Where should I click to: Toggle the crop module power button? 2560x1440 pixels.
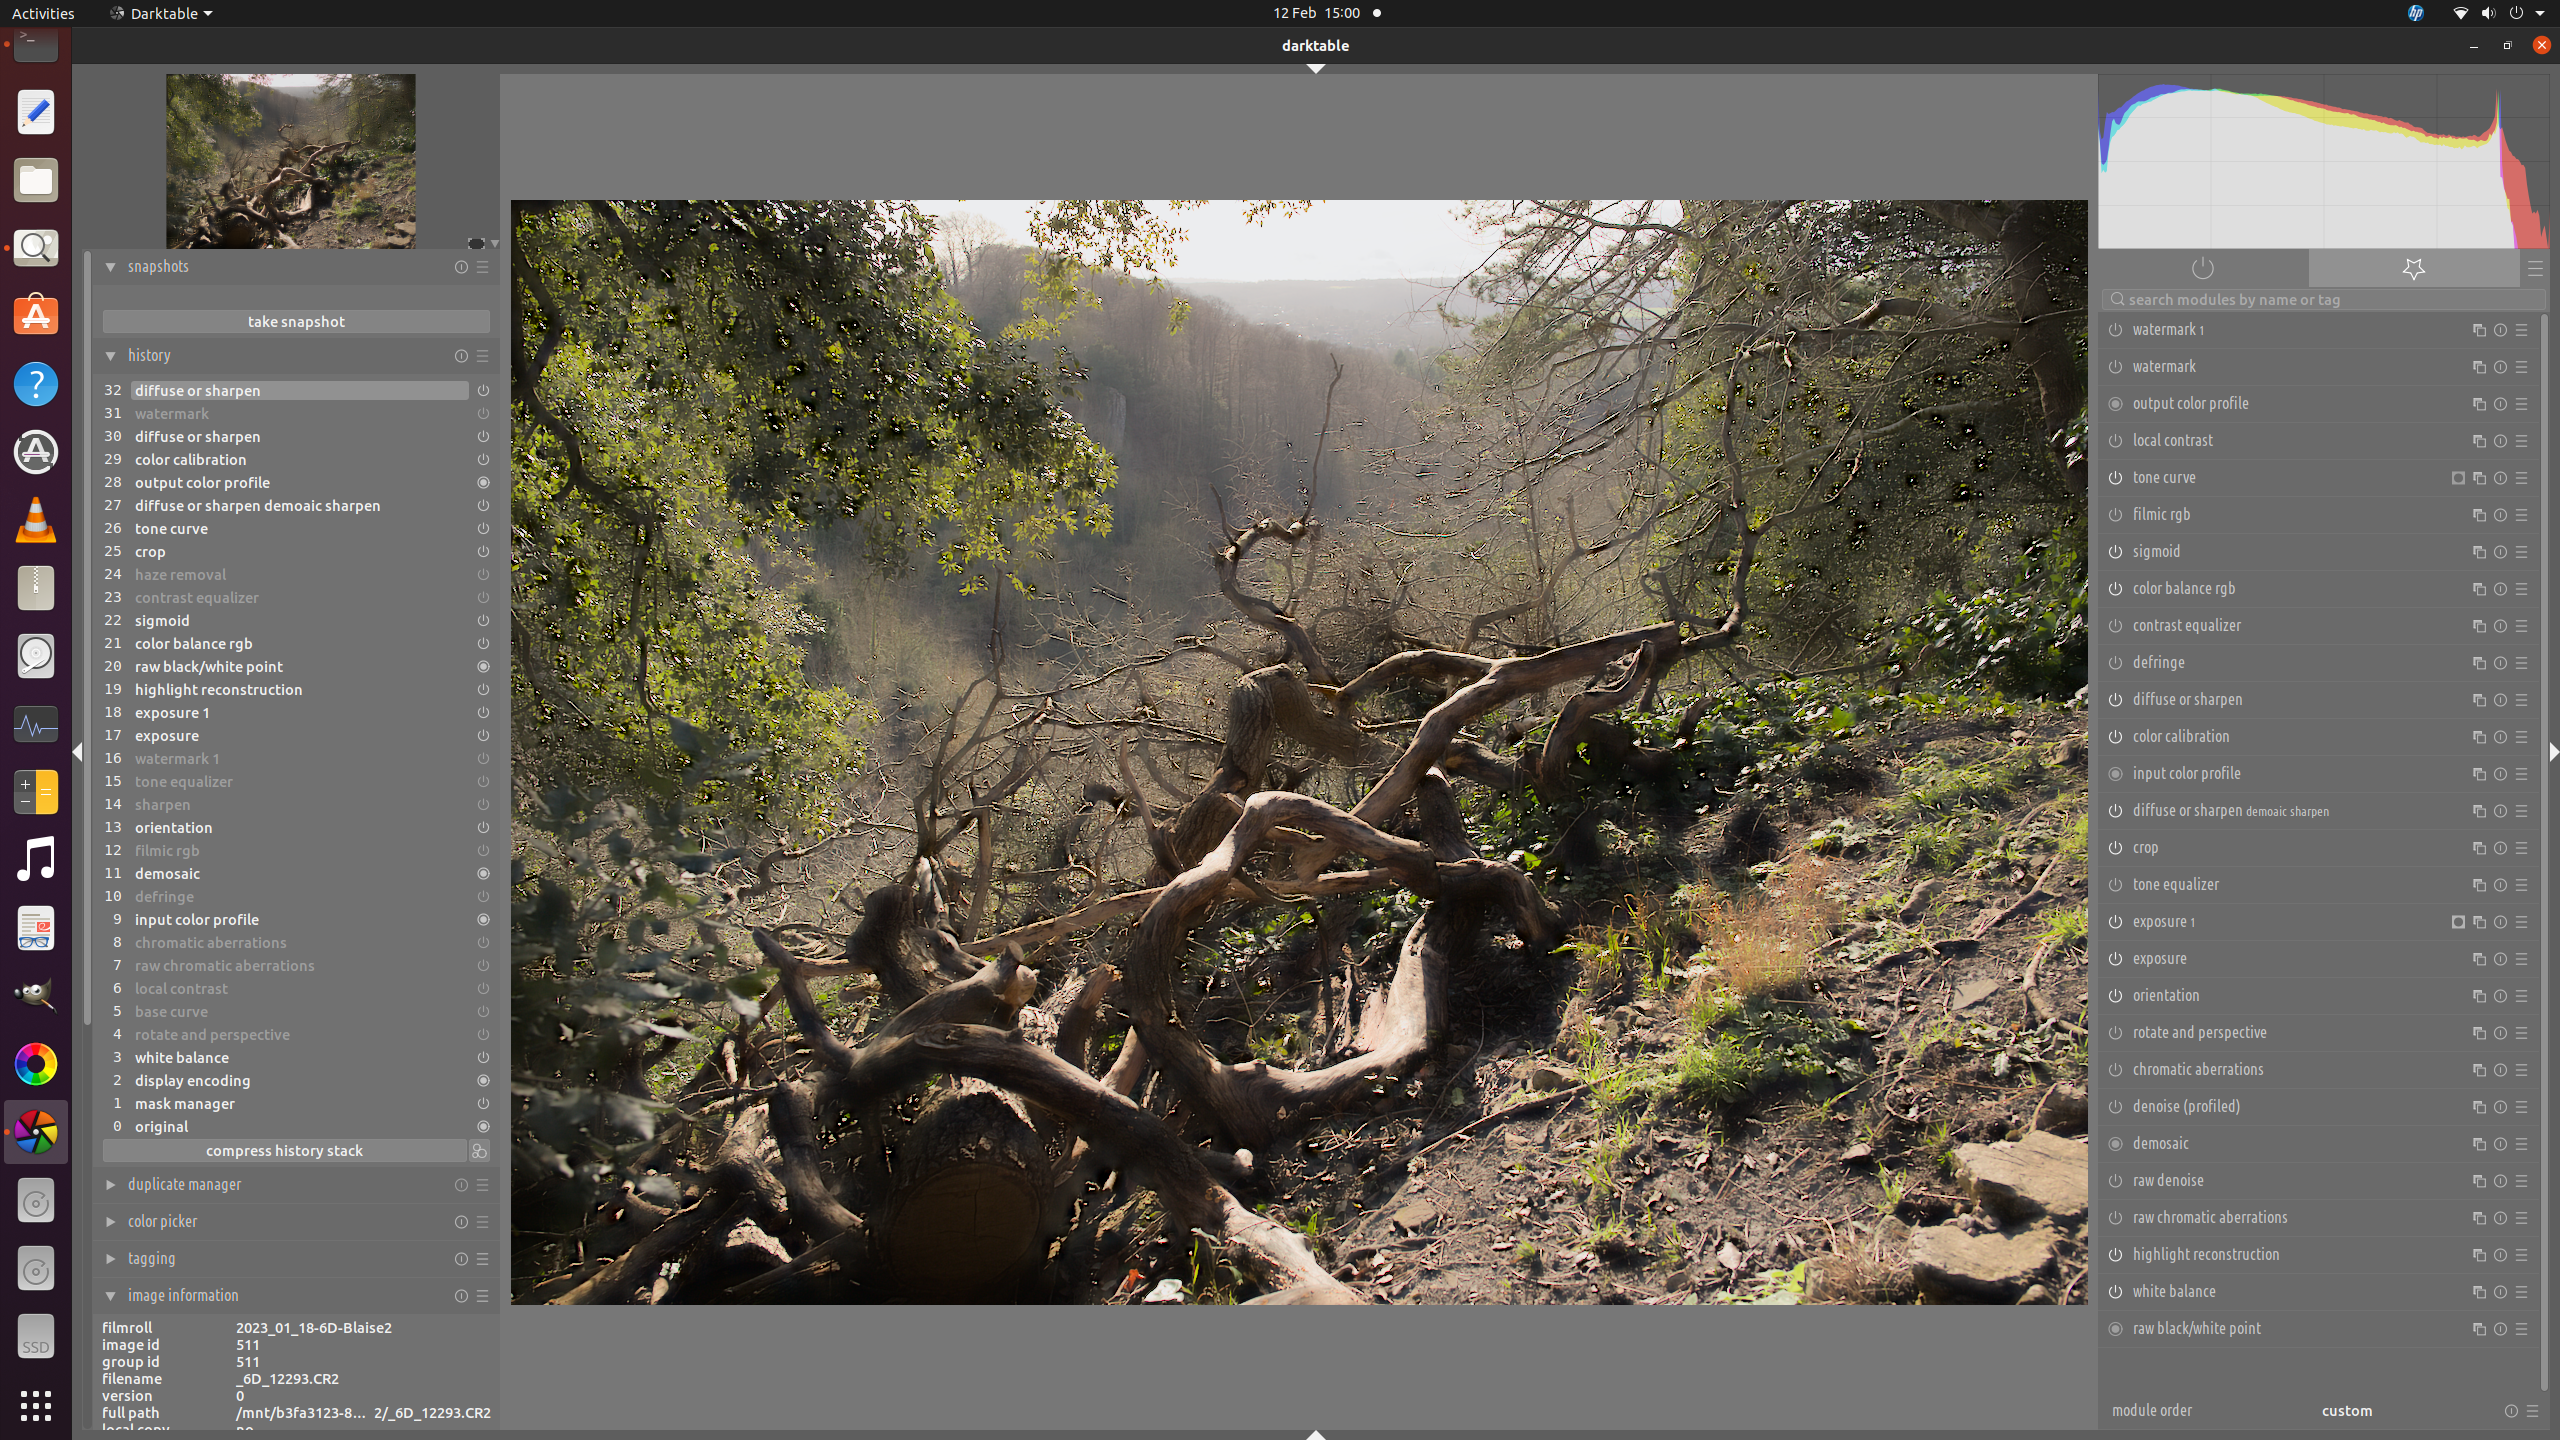2115,848
